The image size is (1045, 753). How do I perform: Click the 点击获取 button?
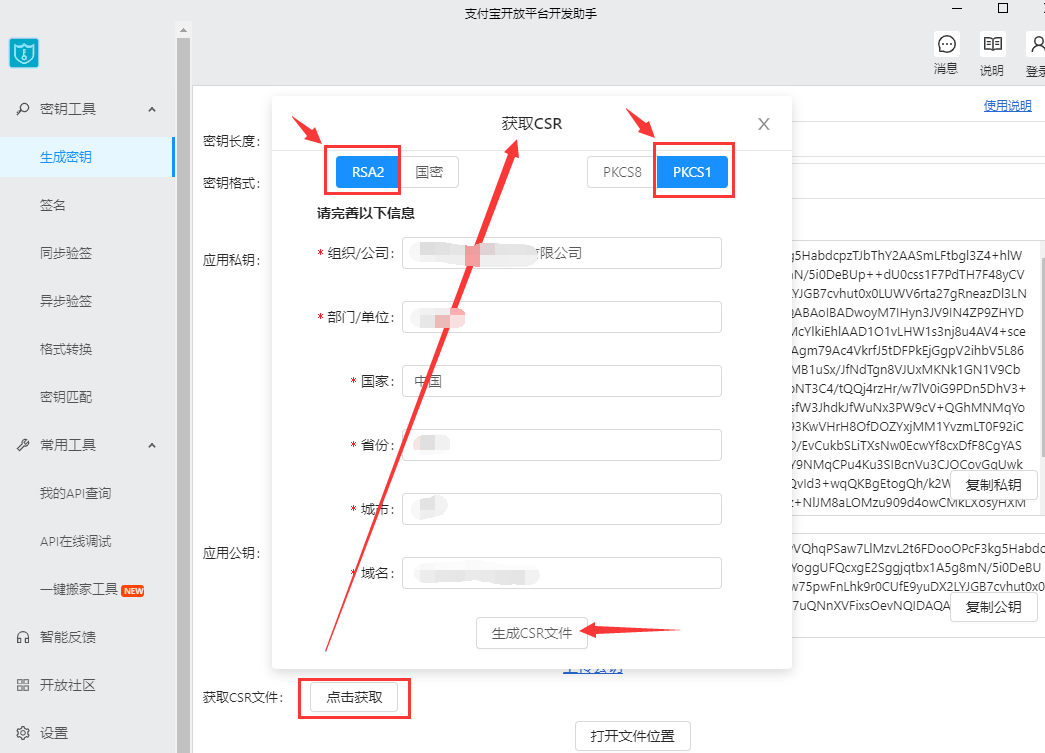[354, 697]
